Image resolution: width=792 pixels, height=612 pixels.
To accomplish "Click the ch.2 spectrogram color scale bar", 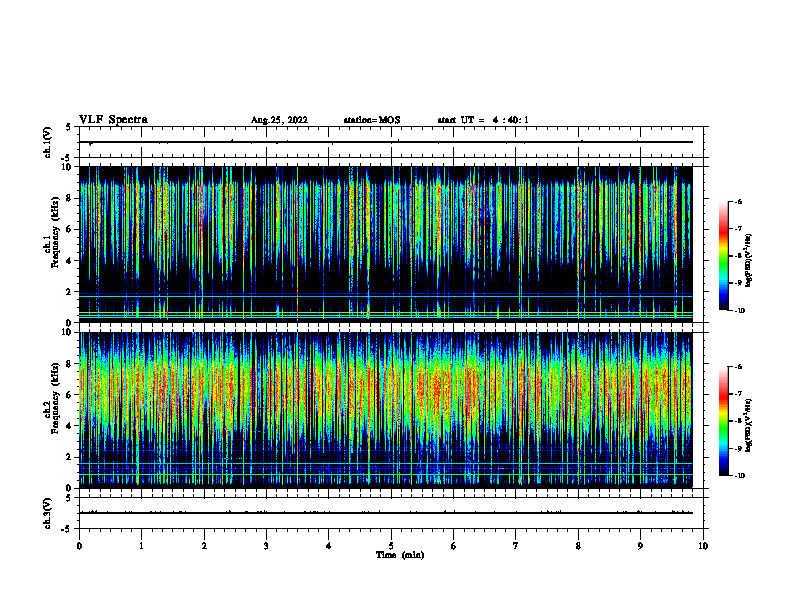I will [723, 421].
